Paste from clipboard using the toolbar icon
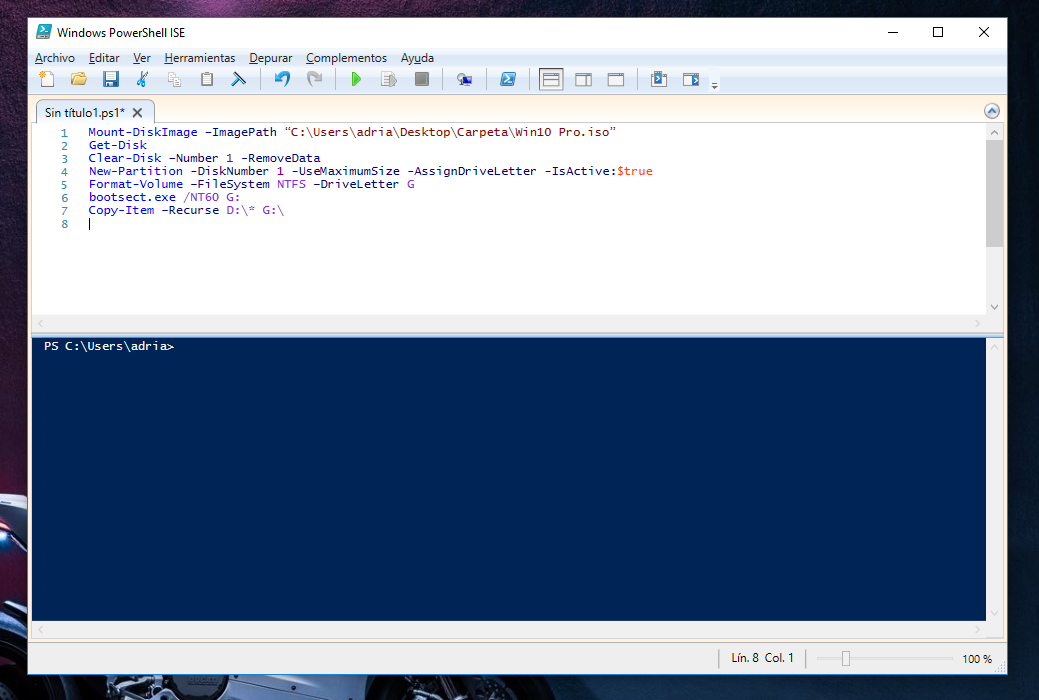1039x700 pixels. pyautogui.click(x=207, y=80)
